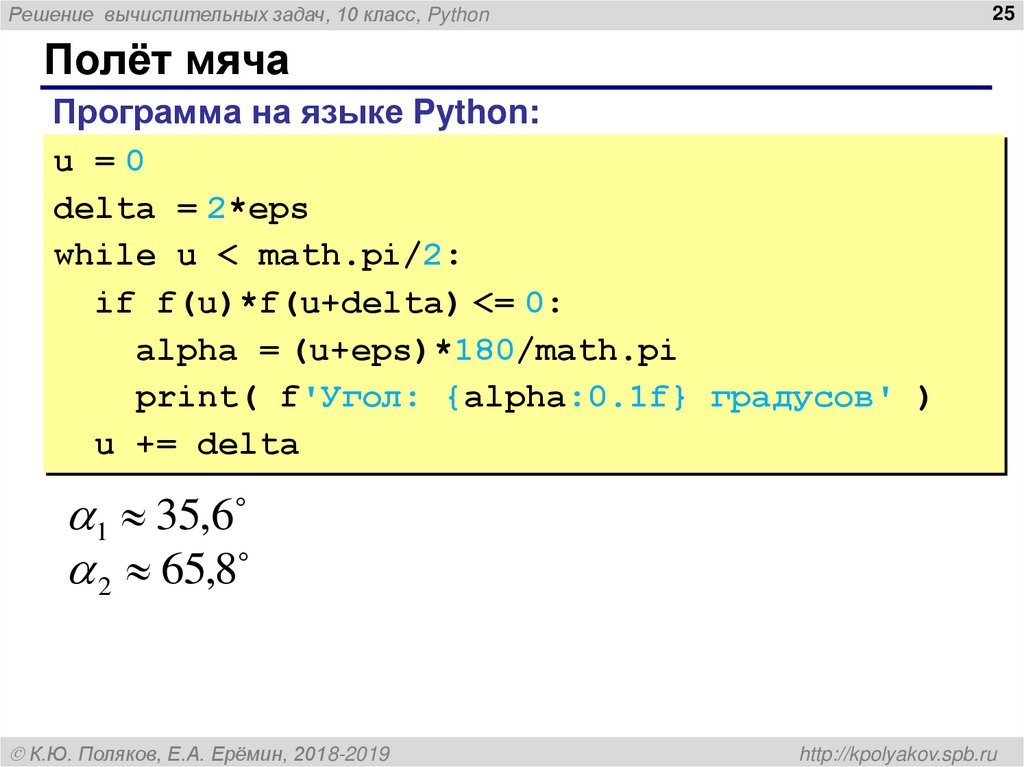The image size is (1024, 767).
Task: Click the result α1 ≈ 35,6°
Action: (158, 518)
